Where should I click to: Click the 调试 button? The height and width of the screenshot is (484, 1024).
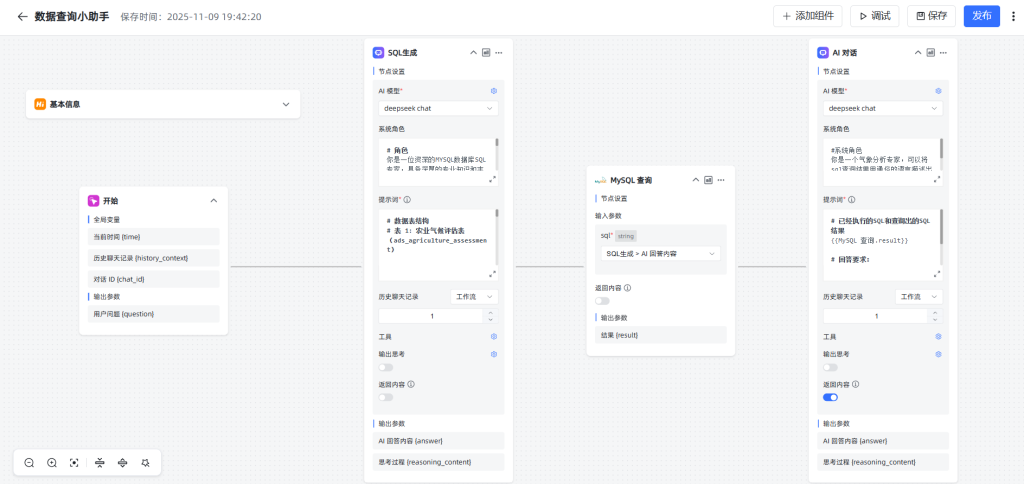[874, 16]
